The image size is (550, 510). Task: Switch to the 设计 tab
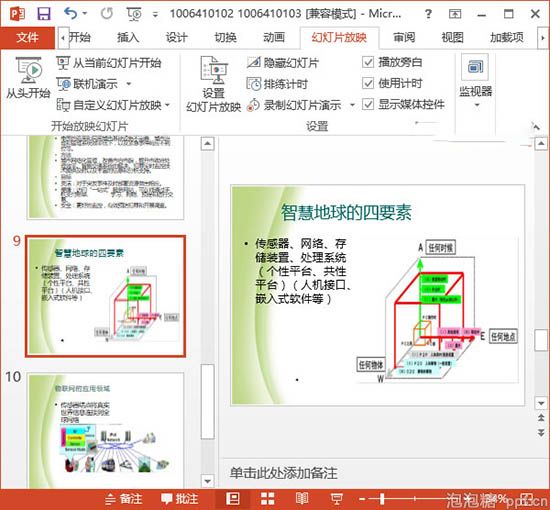tap(176, 37)
